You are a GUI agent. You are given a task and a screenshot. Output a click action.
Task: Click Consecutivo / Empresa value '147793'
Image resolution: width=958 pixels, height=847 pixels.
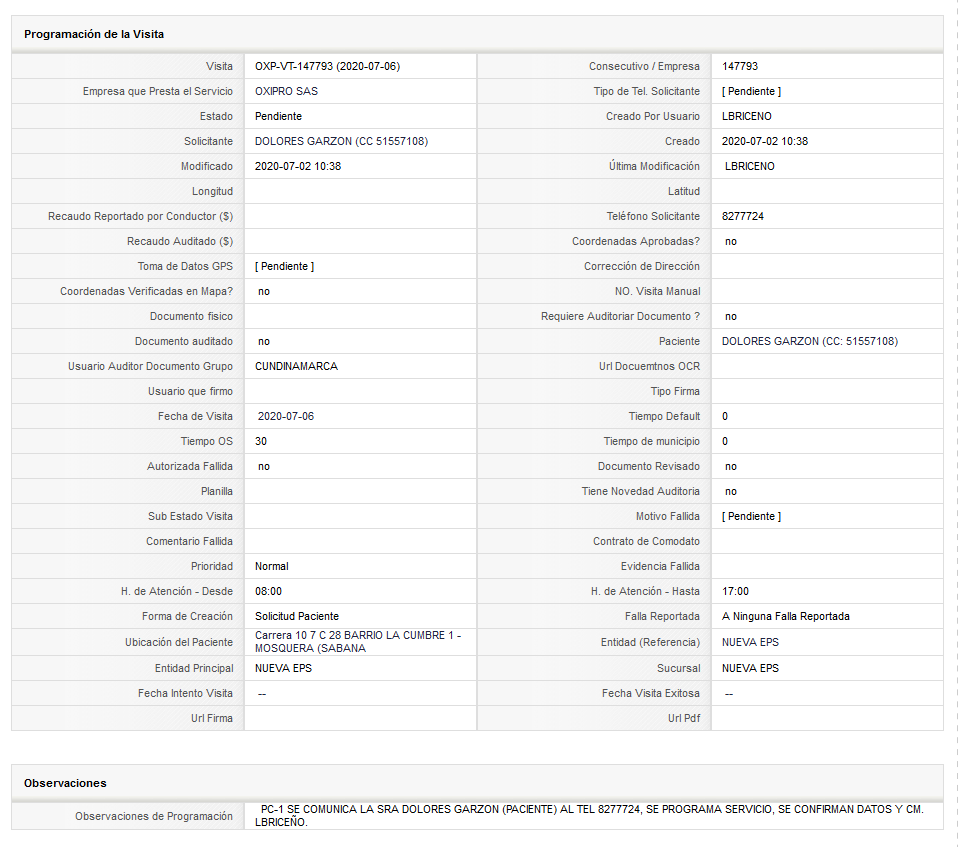(x=740, y=66)
